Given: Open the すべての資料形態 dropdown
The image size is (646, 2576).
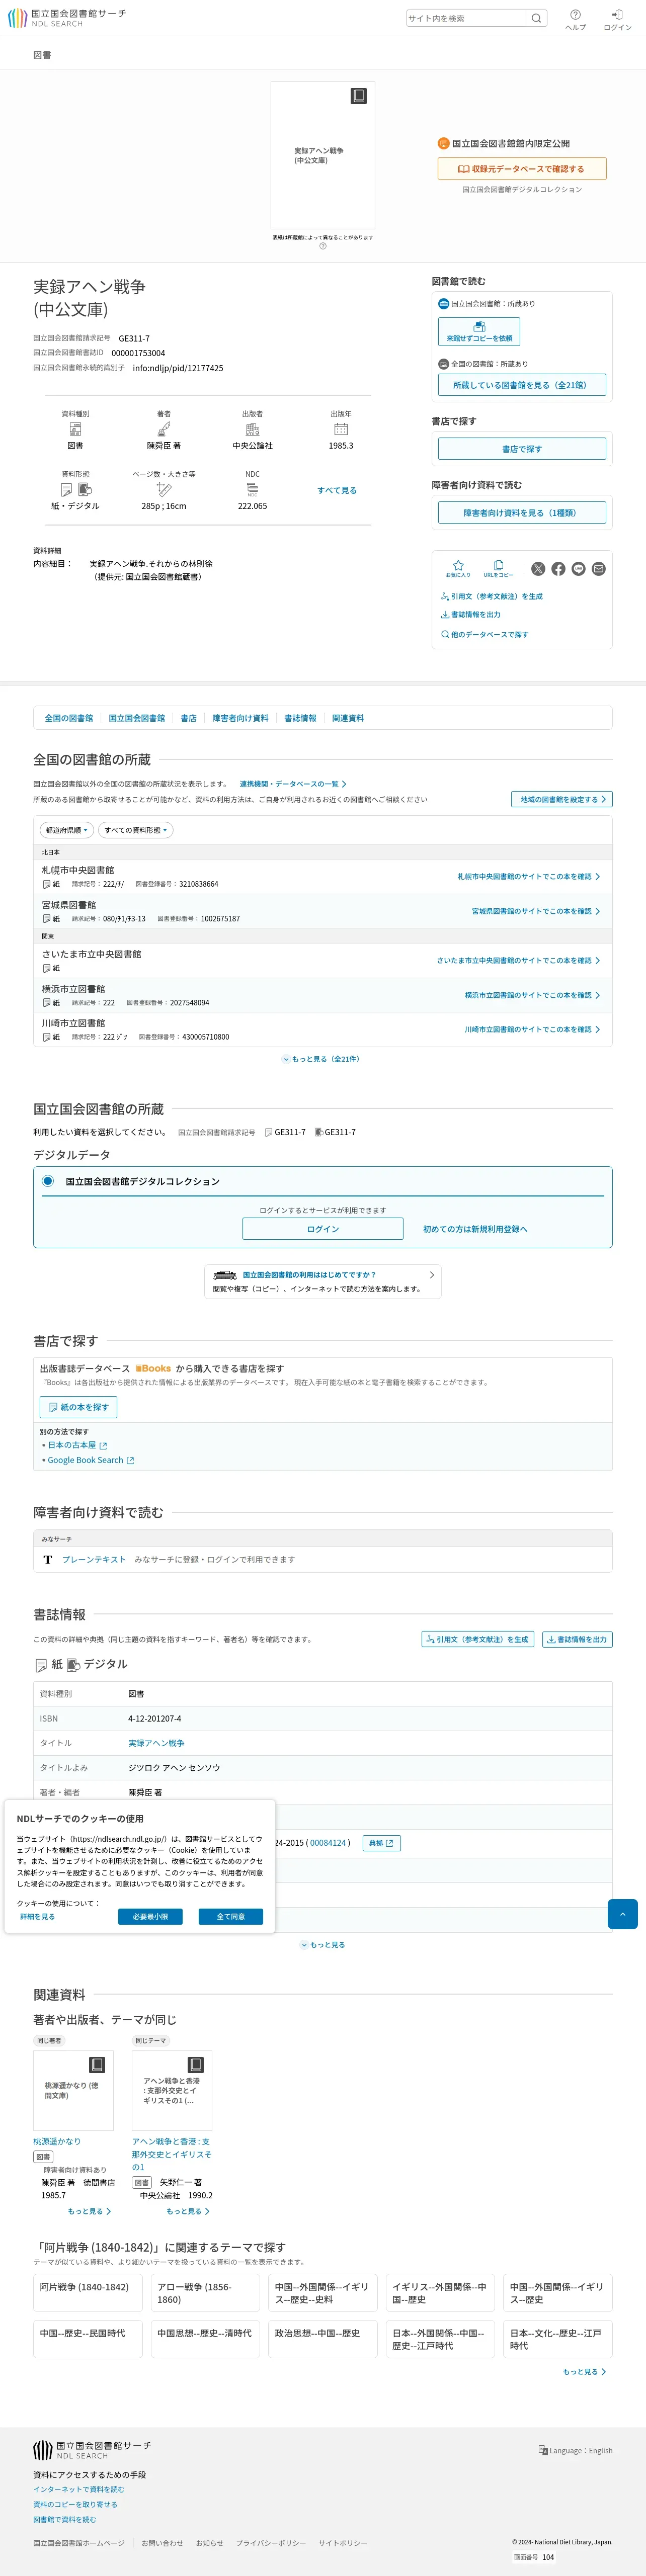Looking at the screenshot, I should 136,830.
